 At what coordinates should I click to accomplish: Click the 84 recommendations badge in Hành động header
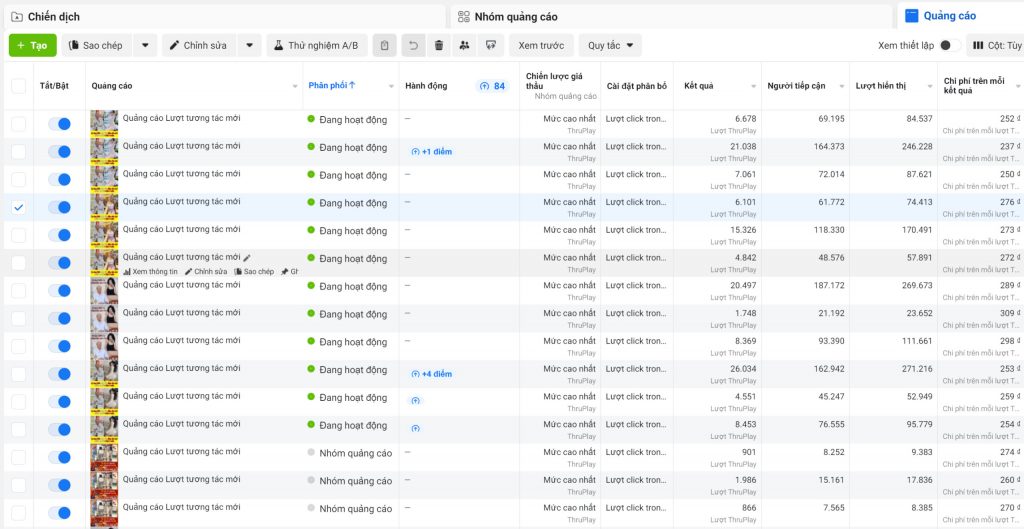[x=492, y=86]
